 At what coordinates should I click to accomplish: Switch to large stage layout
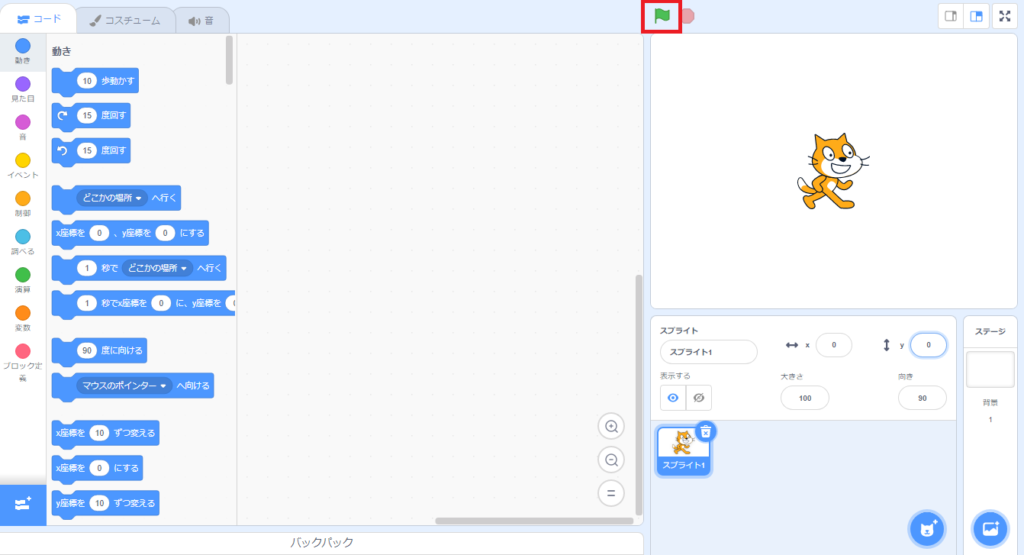tap(976, 16)
